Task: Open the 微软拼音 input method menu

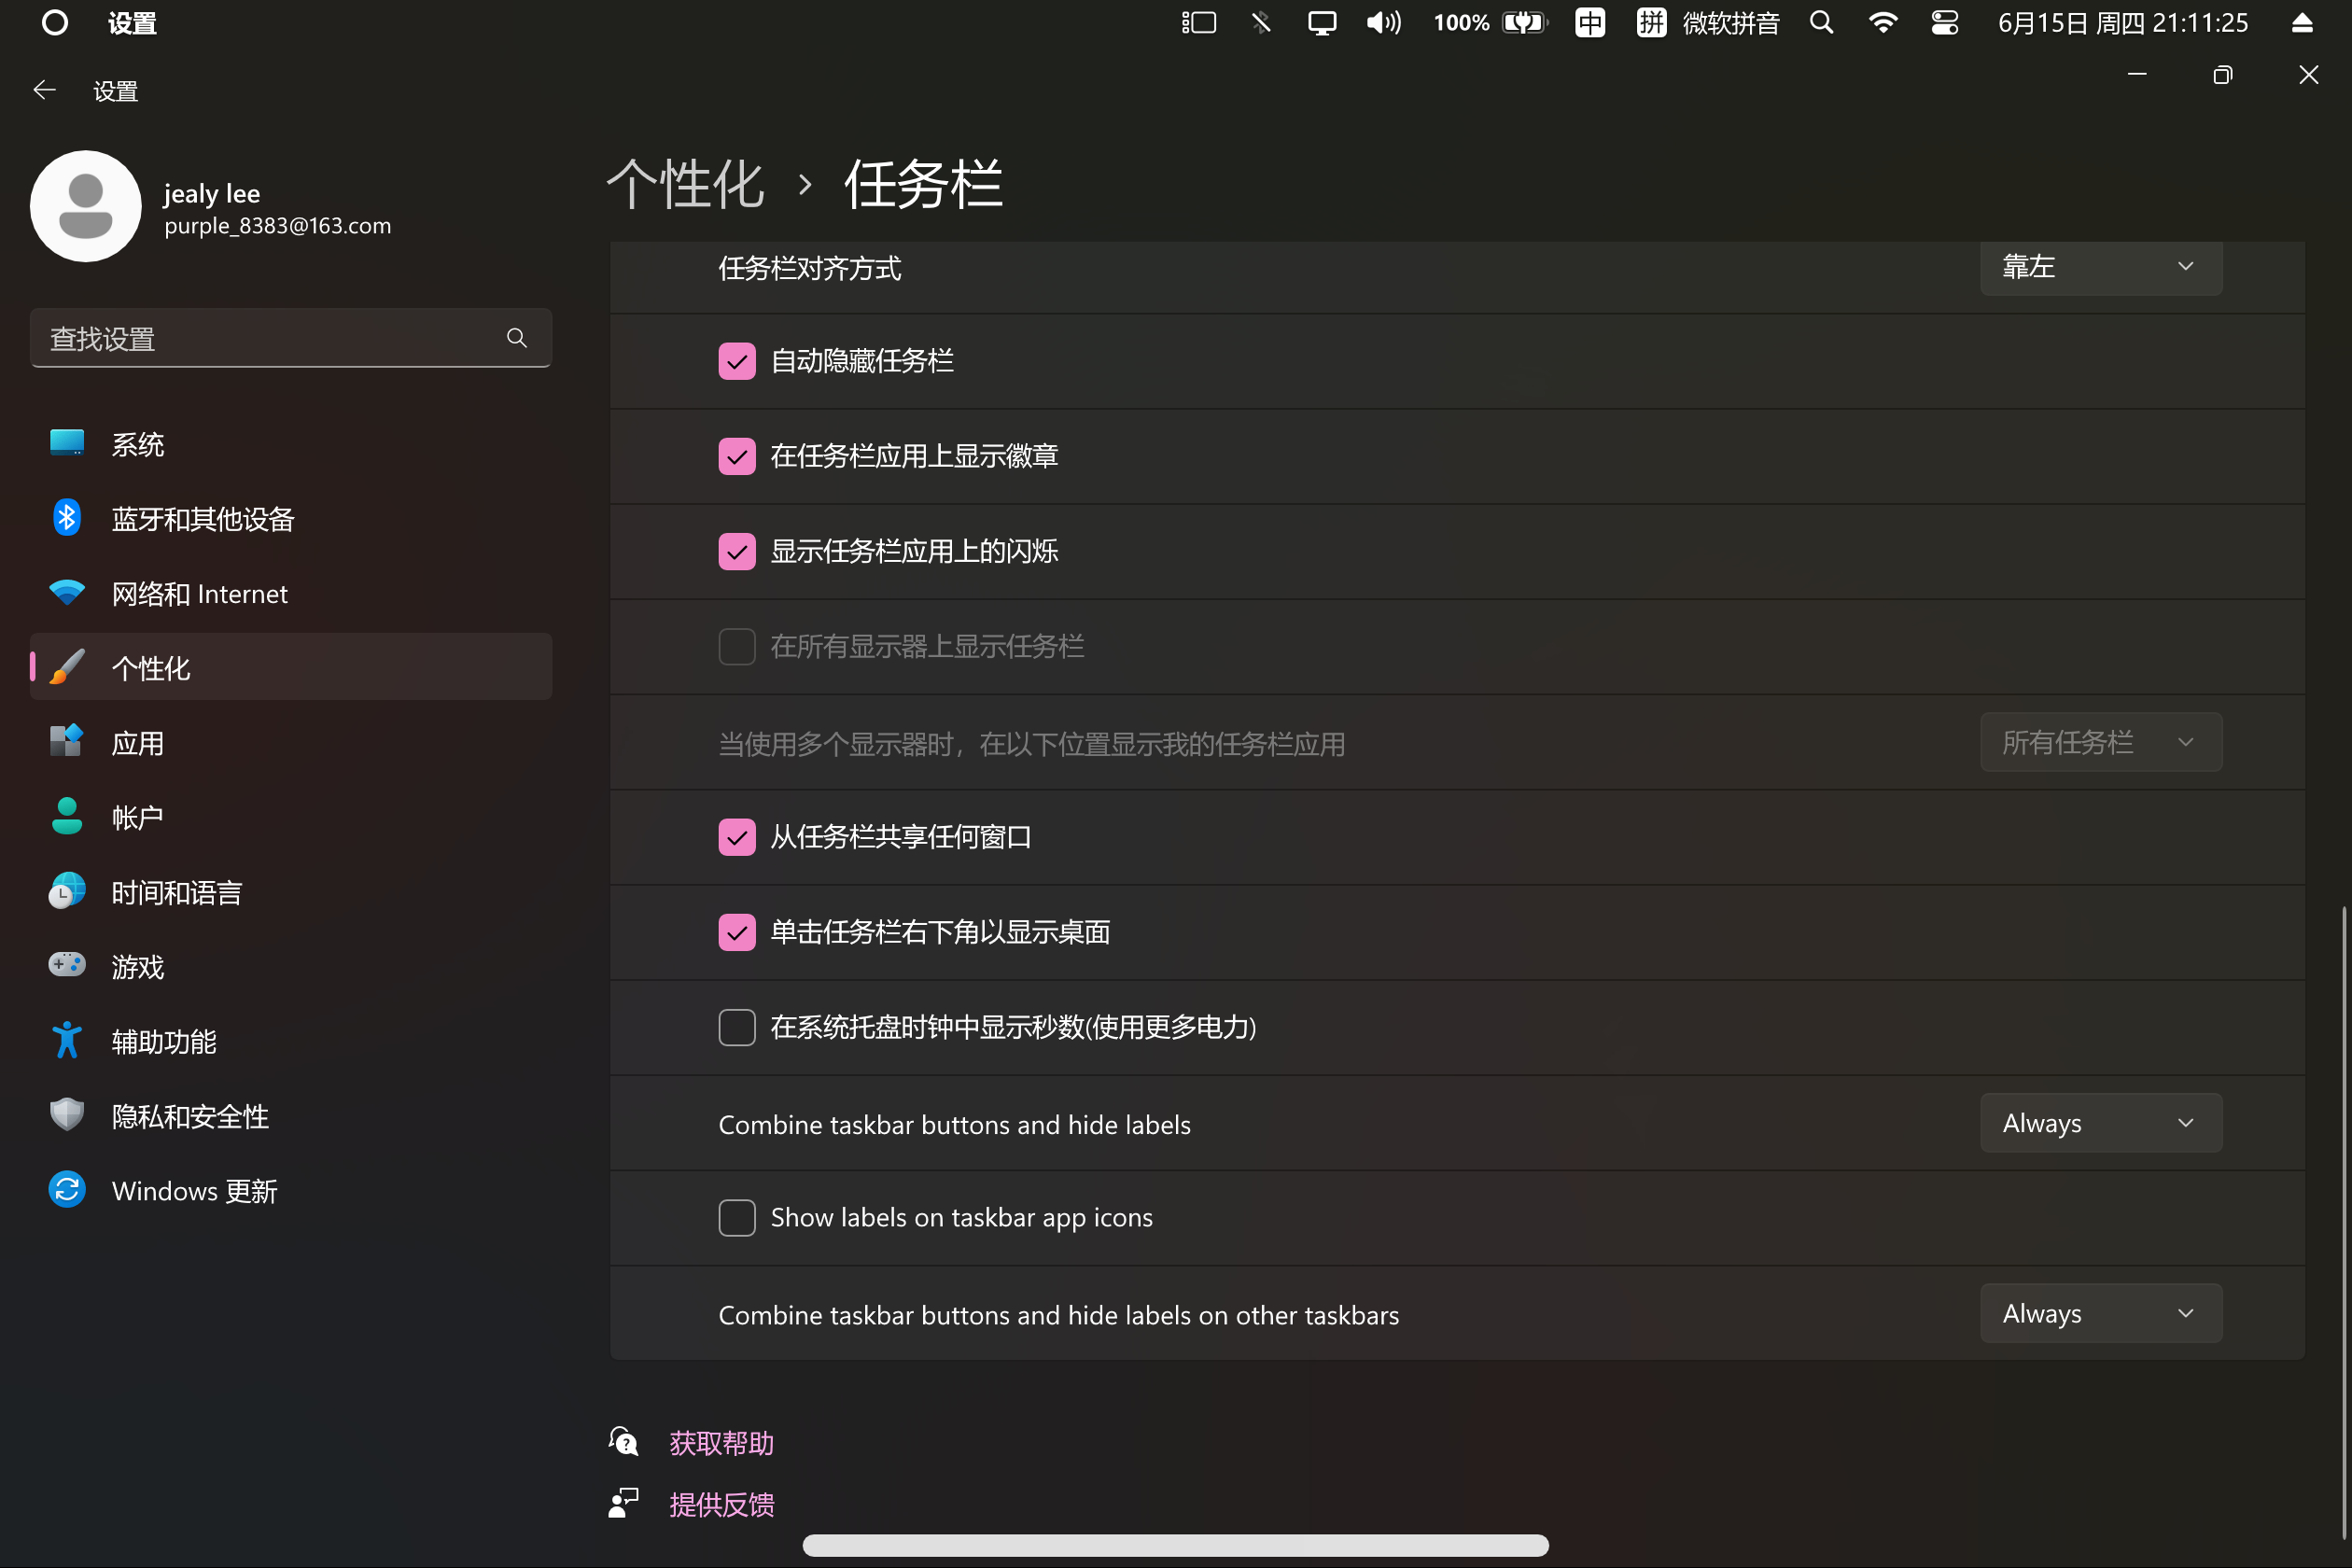Action: 1731,23
